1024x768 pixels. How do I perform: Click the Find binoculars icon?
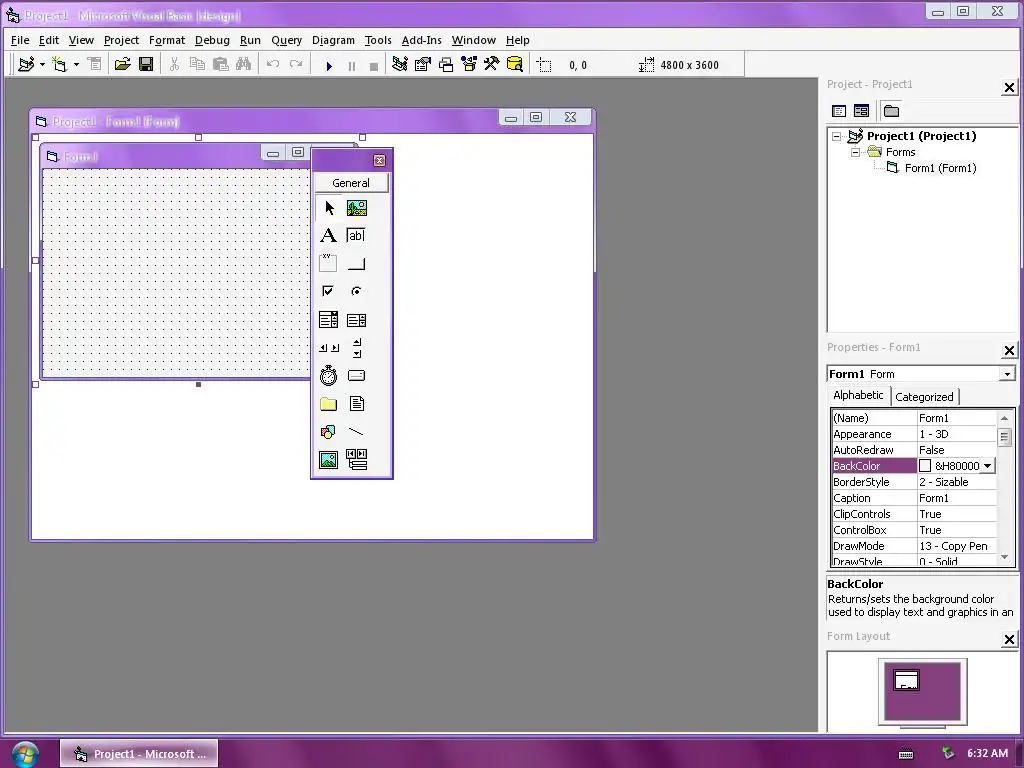click(244, 65)
